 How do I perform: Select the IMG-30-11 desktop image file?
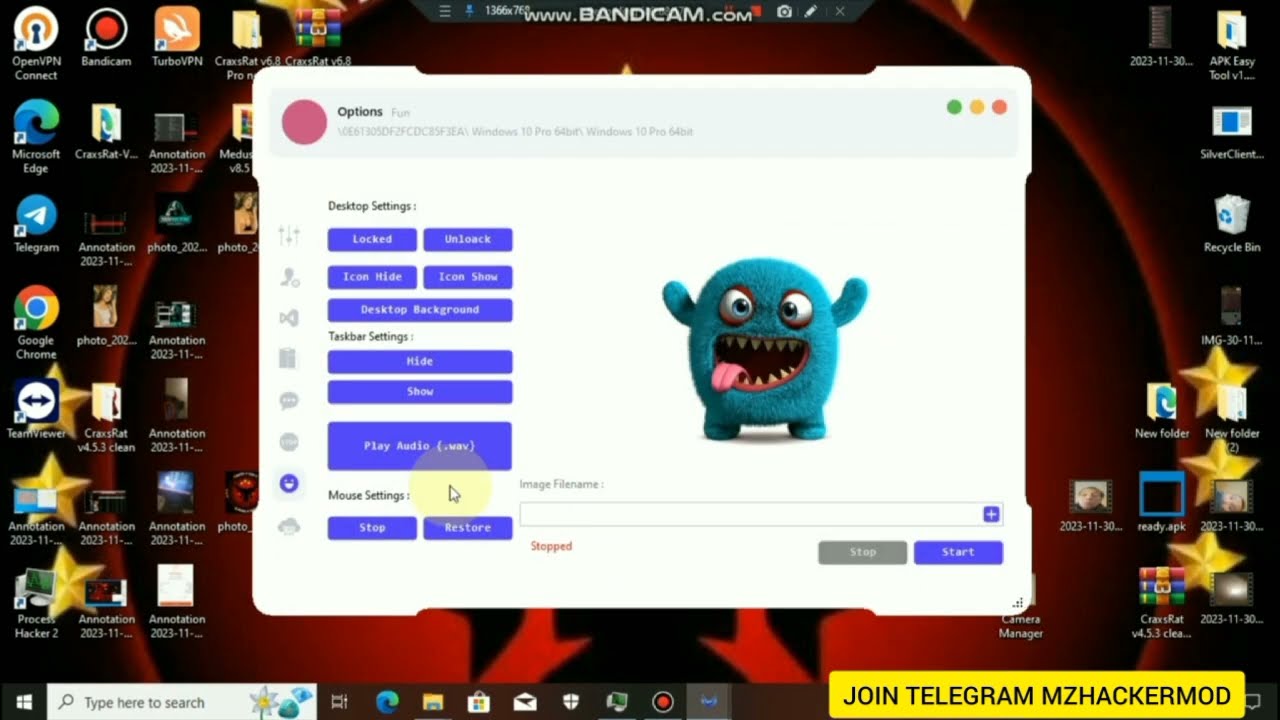click(1232, 317)
